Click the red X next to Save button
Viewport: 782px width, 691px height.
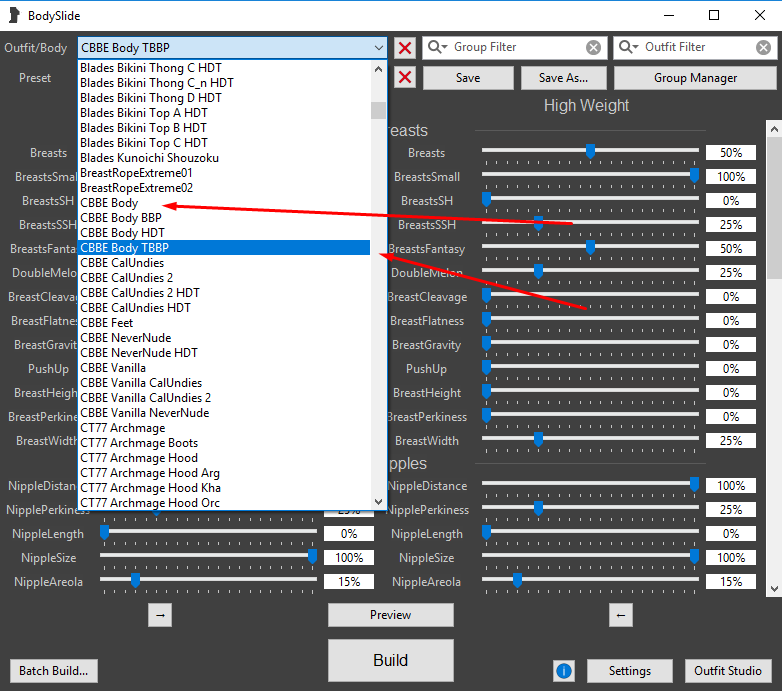[405, 78]
